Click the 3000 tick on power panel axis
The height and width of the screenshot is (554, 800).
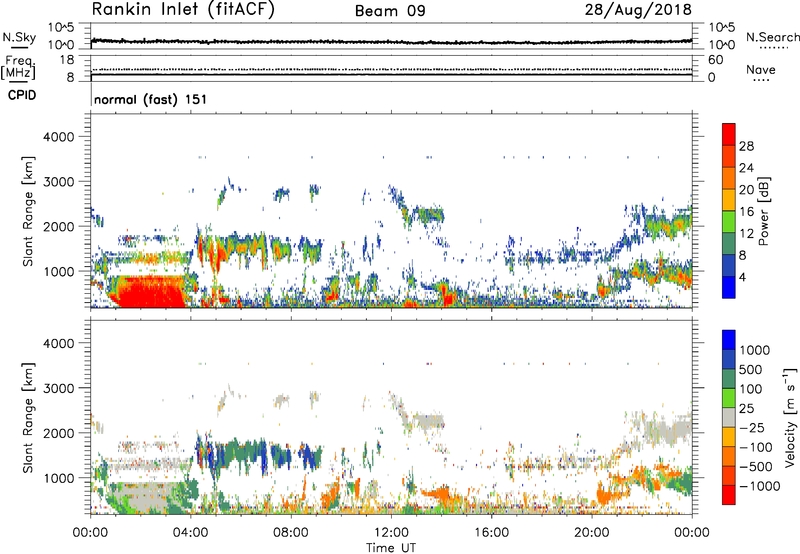(58, 182)
